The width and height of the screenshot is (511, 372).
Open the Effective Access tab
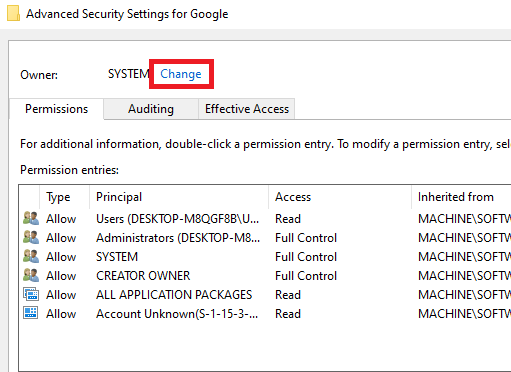(x=247, y=109)
